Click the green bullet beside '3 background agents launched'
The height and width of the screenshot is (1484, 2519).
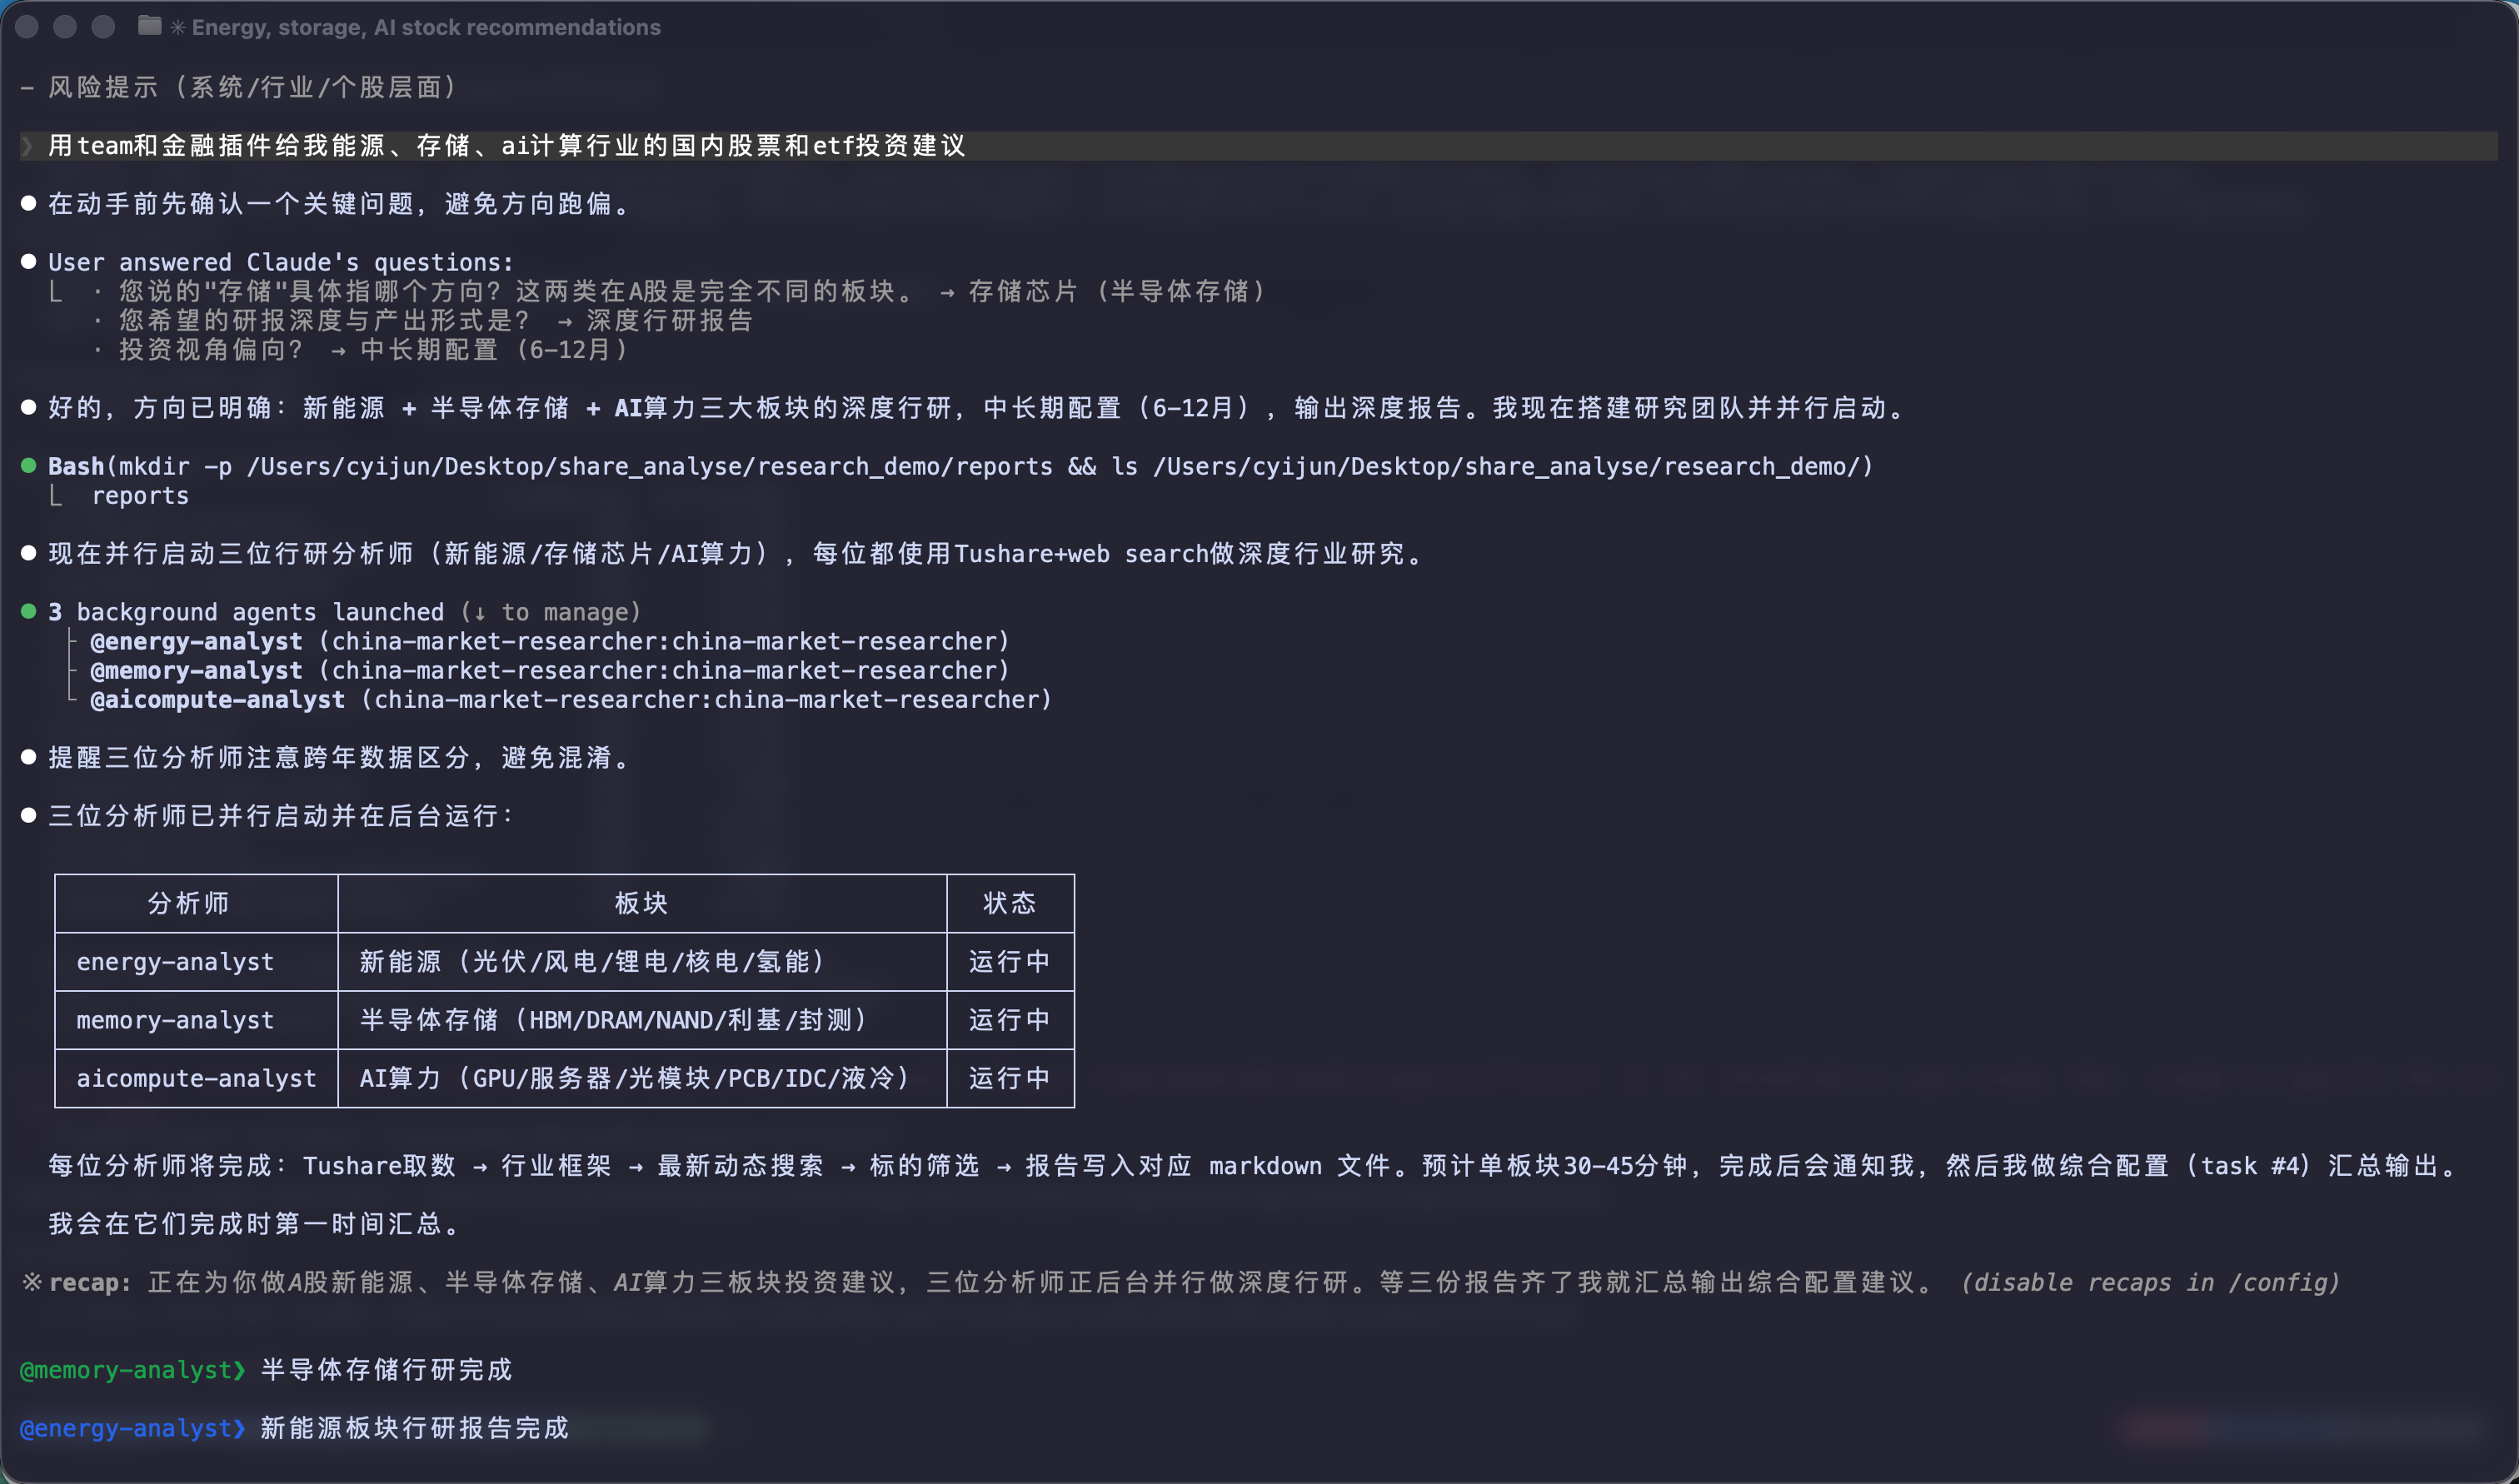click(29, 611)
